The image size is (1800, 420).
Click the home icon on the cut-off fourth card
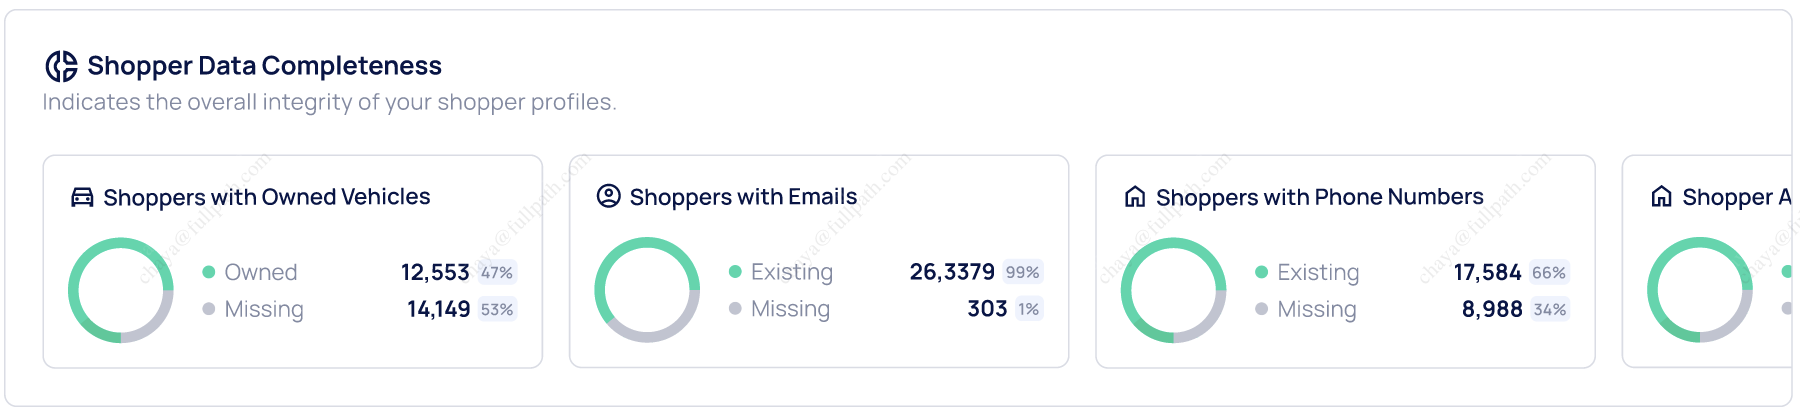[x=1661, y=197]
